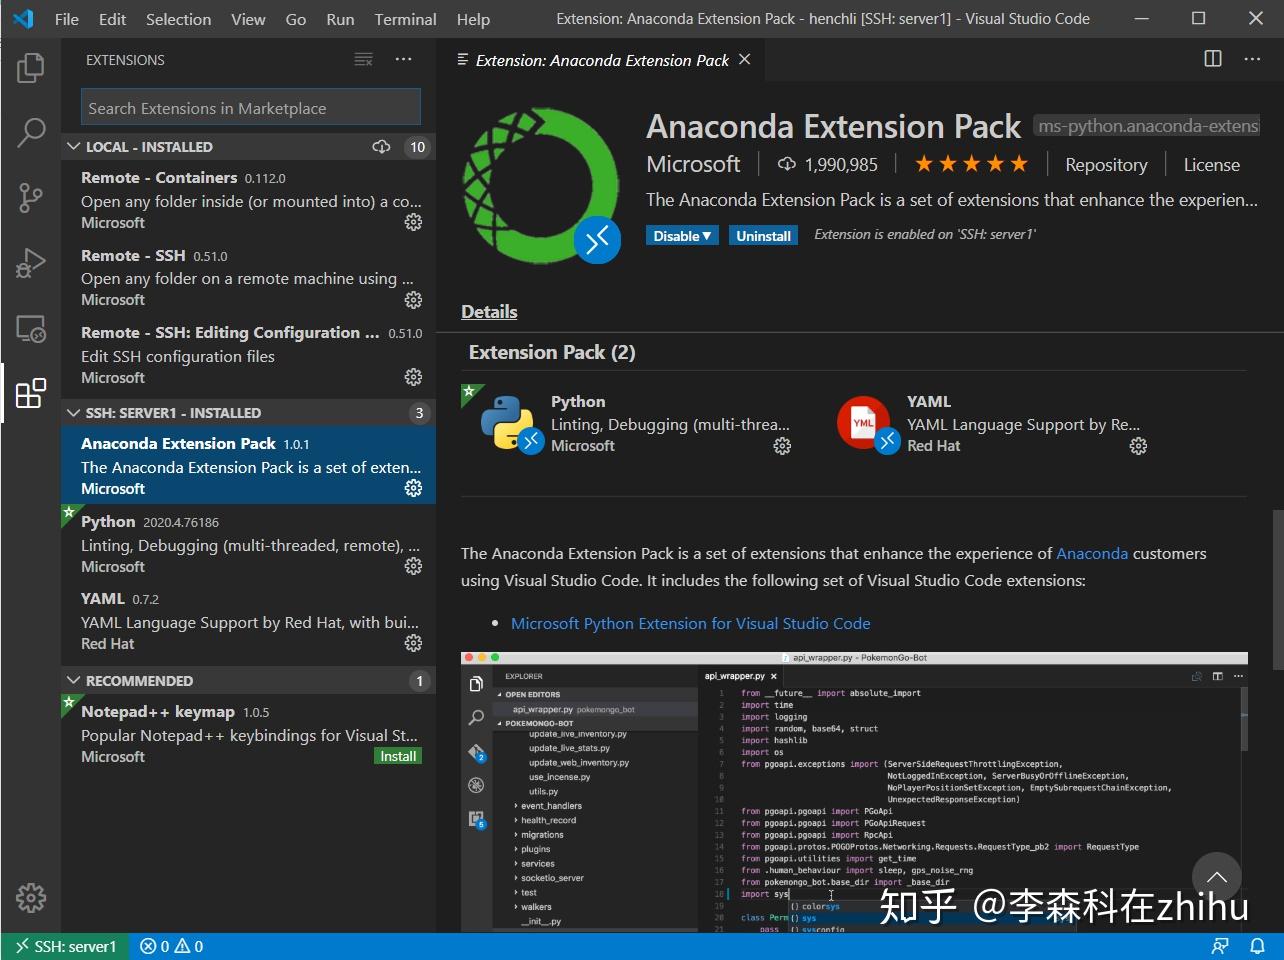This screenshot has width=1284, height=960.
Task: Click the Split Editor icon
Action: pos(1212,59)
